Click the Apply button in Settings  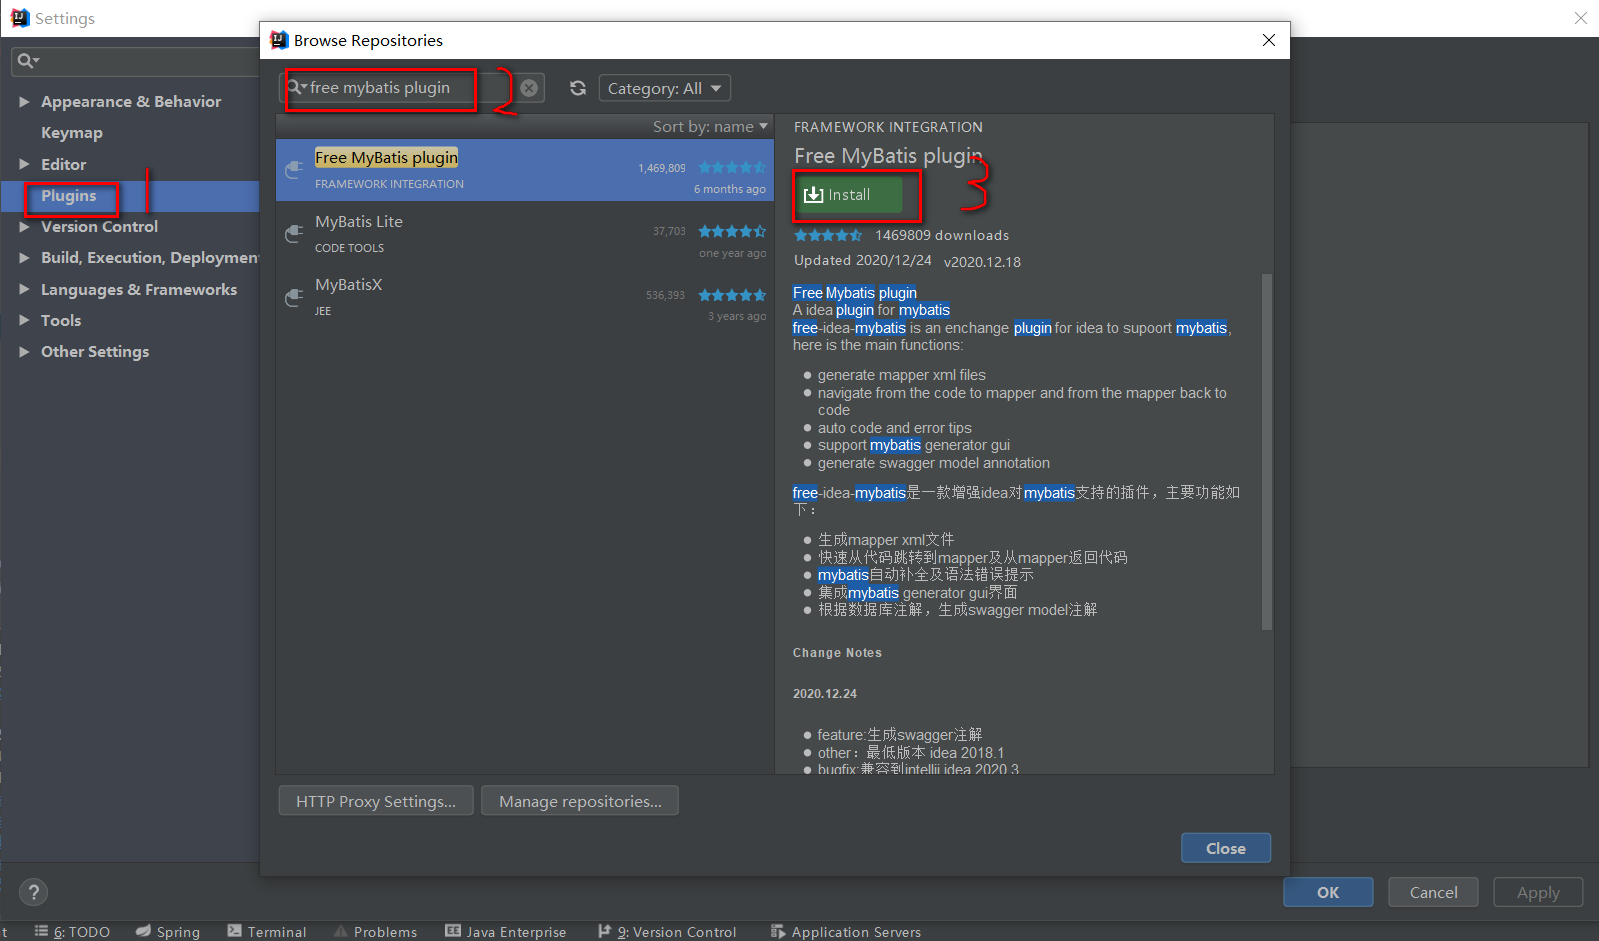click(x=1538, y=892)
